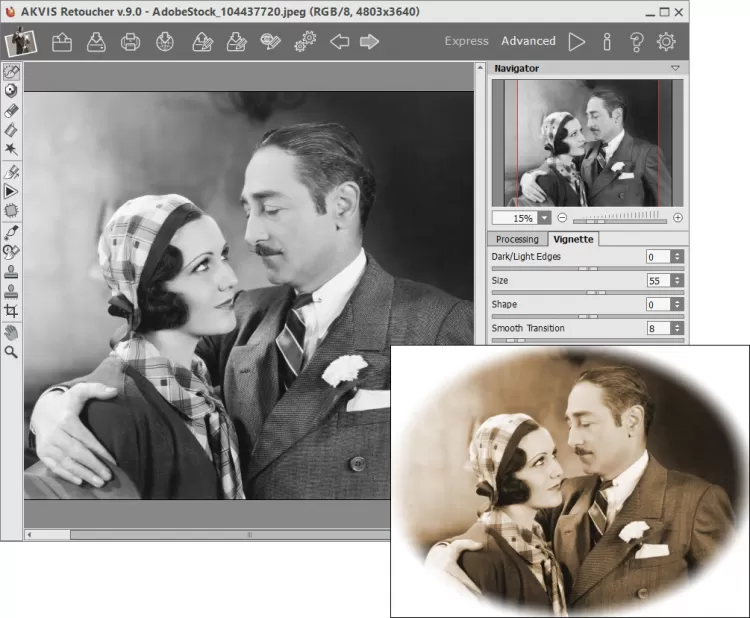Select the Hand tool
The height and width of the screenshot is (618, 750).
(x=11, y=332)
